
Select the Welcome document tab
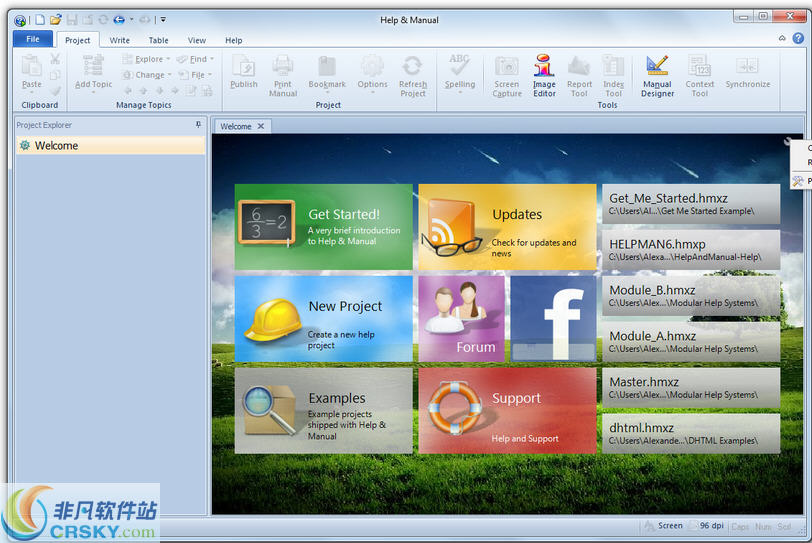click(236, 126)
